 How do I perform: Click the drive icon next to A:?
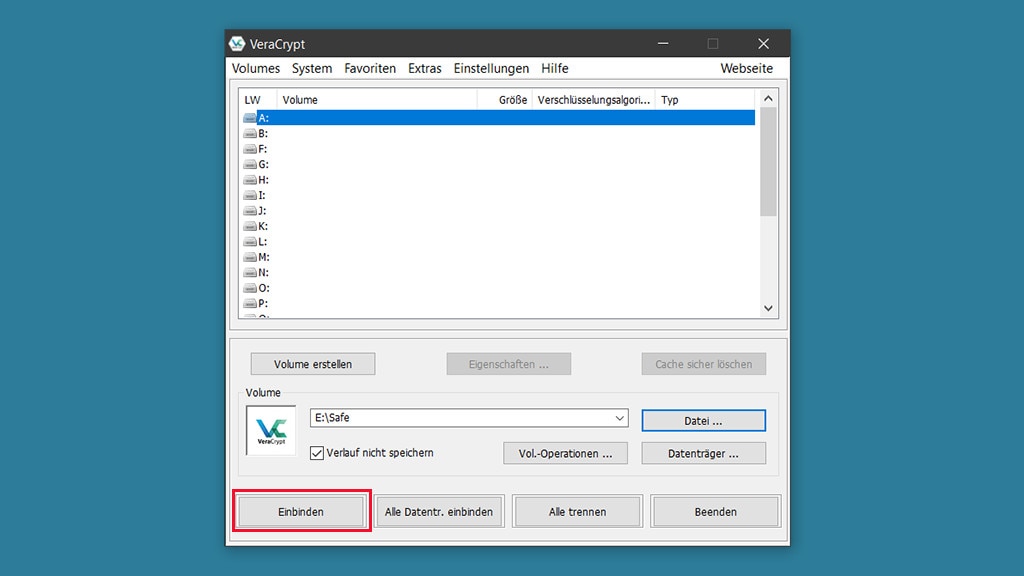[248, 117]
